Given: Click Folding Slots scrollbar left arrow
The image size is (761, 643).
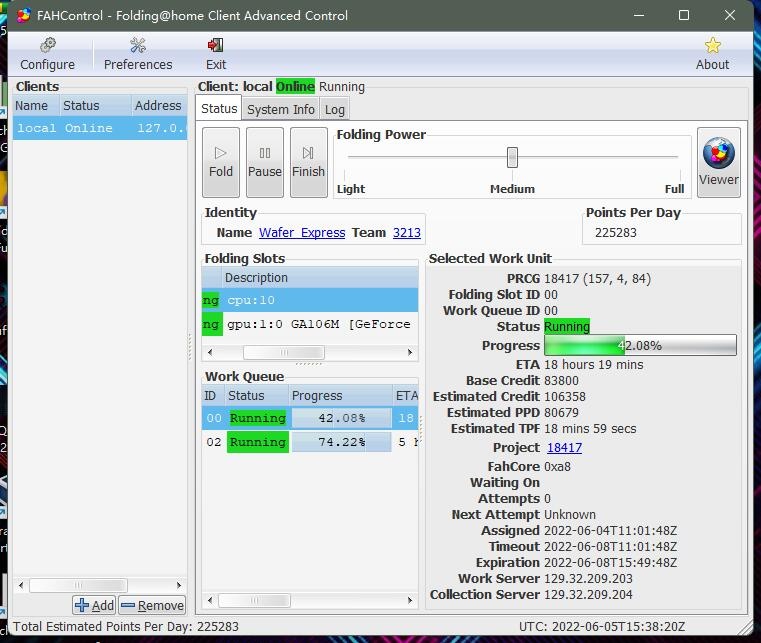Looking at the screenshot, I should pyautogui.click(x=210, y=352).
